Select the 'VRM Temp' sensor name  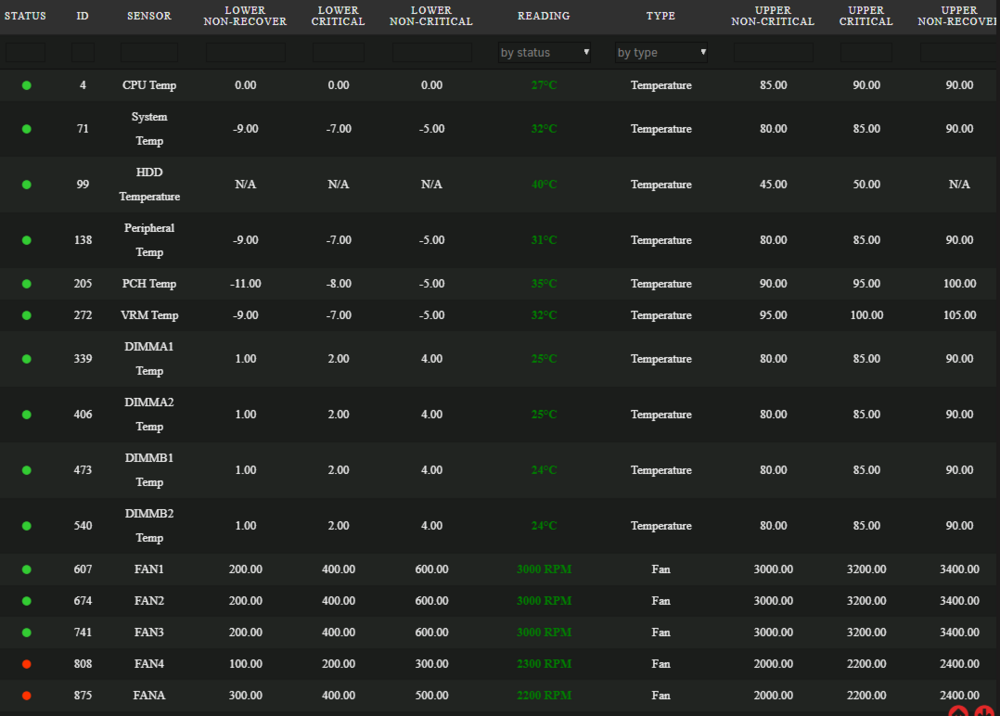pyautogui.click(x=149, y=315)
